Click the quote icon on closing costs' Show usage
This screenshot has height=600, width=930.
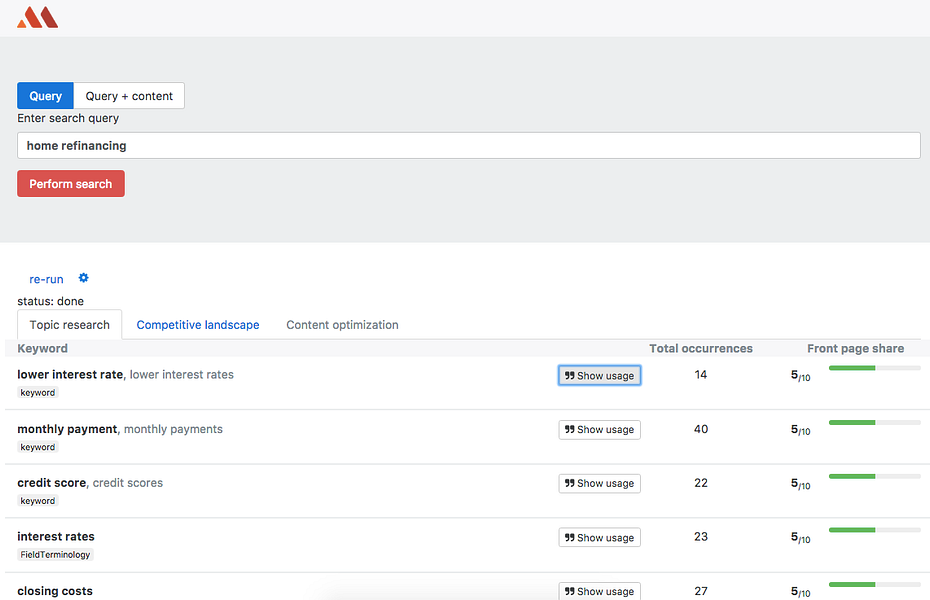[568, 591]
